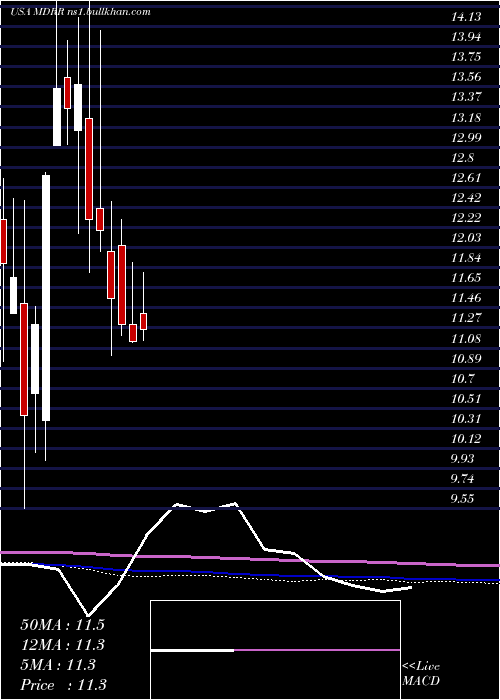This screenshot has width=500, height=700.
Task: Click the tallest white candlestick body
Action: click(46, 298)
